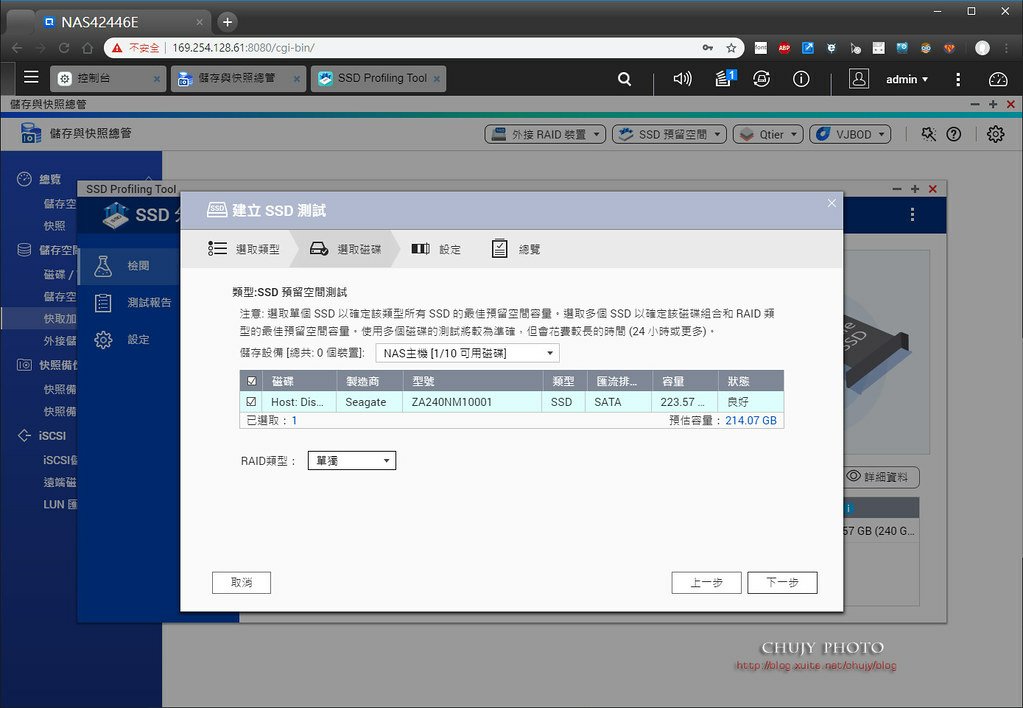The image size is (1023, 708).
Task: Click the saved password key icon
Action: click(x=708, y=48)
